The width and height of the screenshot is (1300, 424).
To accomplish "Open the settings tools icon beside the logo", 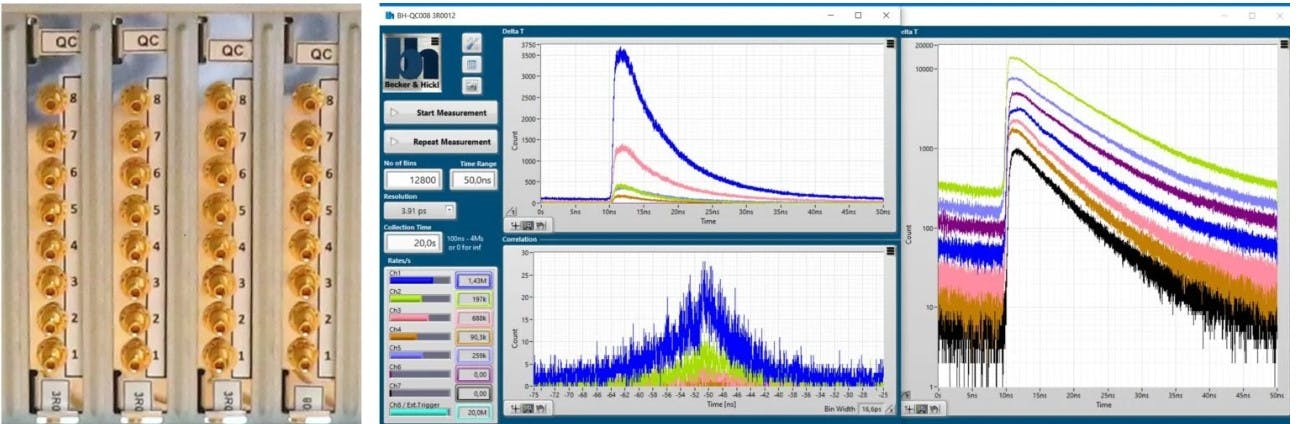I will [x=472, y=43].
